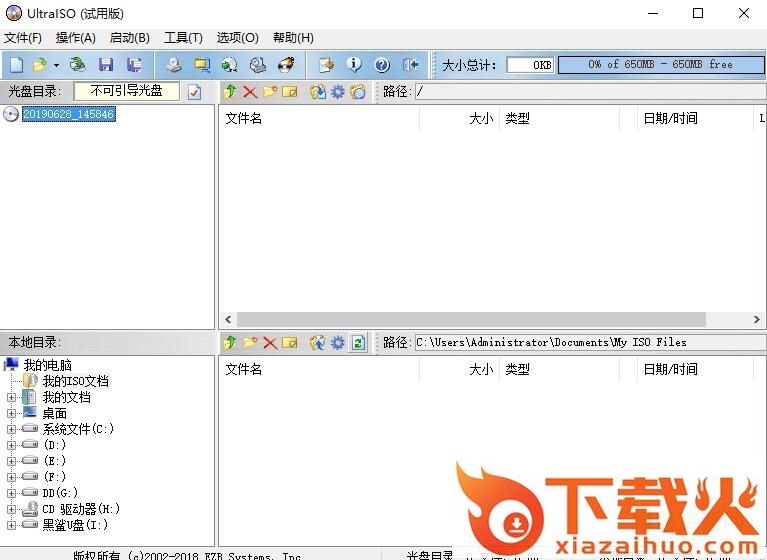The height and width of the screenshot is (560, 767).
Task: Open the 启动(B) menu
Action: pos(130,38)
